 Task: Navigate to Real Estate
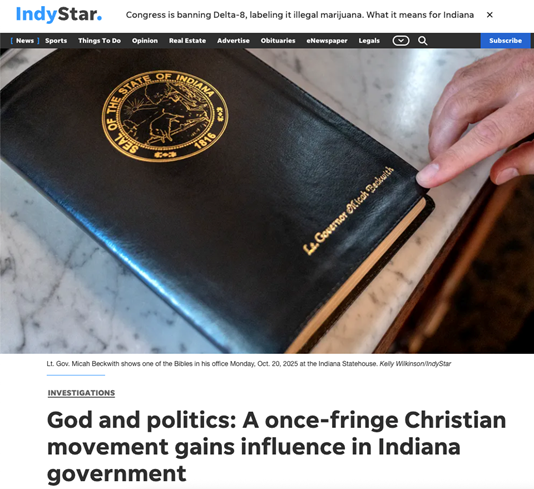(187, 41)
